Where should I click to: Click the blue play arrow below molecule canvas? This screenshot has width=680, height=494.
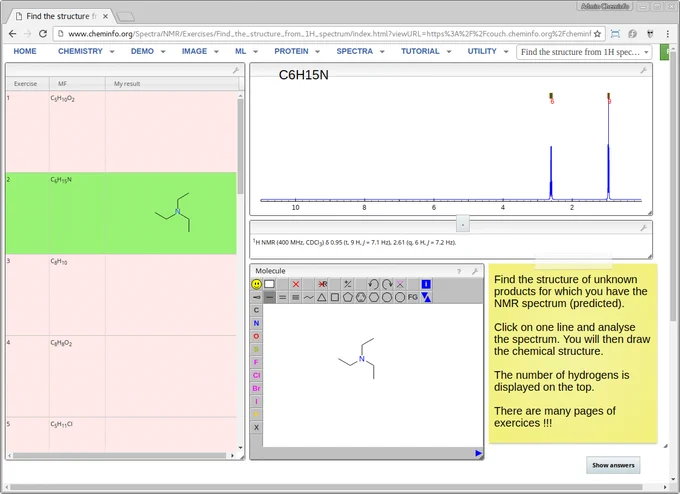tap(478, 453)
